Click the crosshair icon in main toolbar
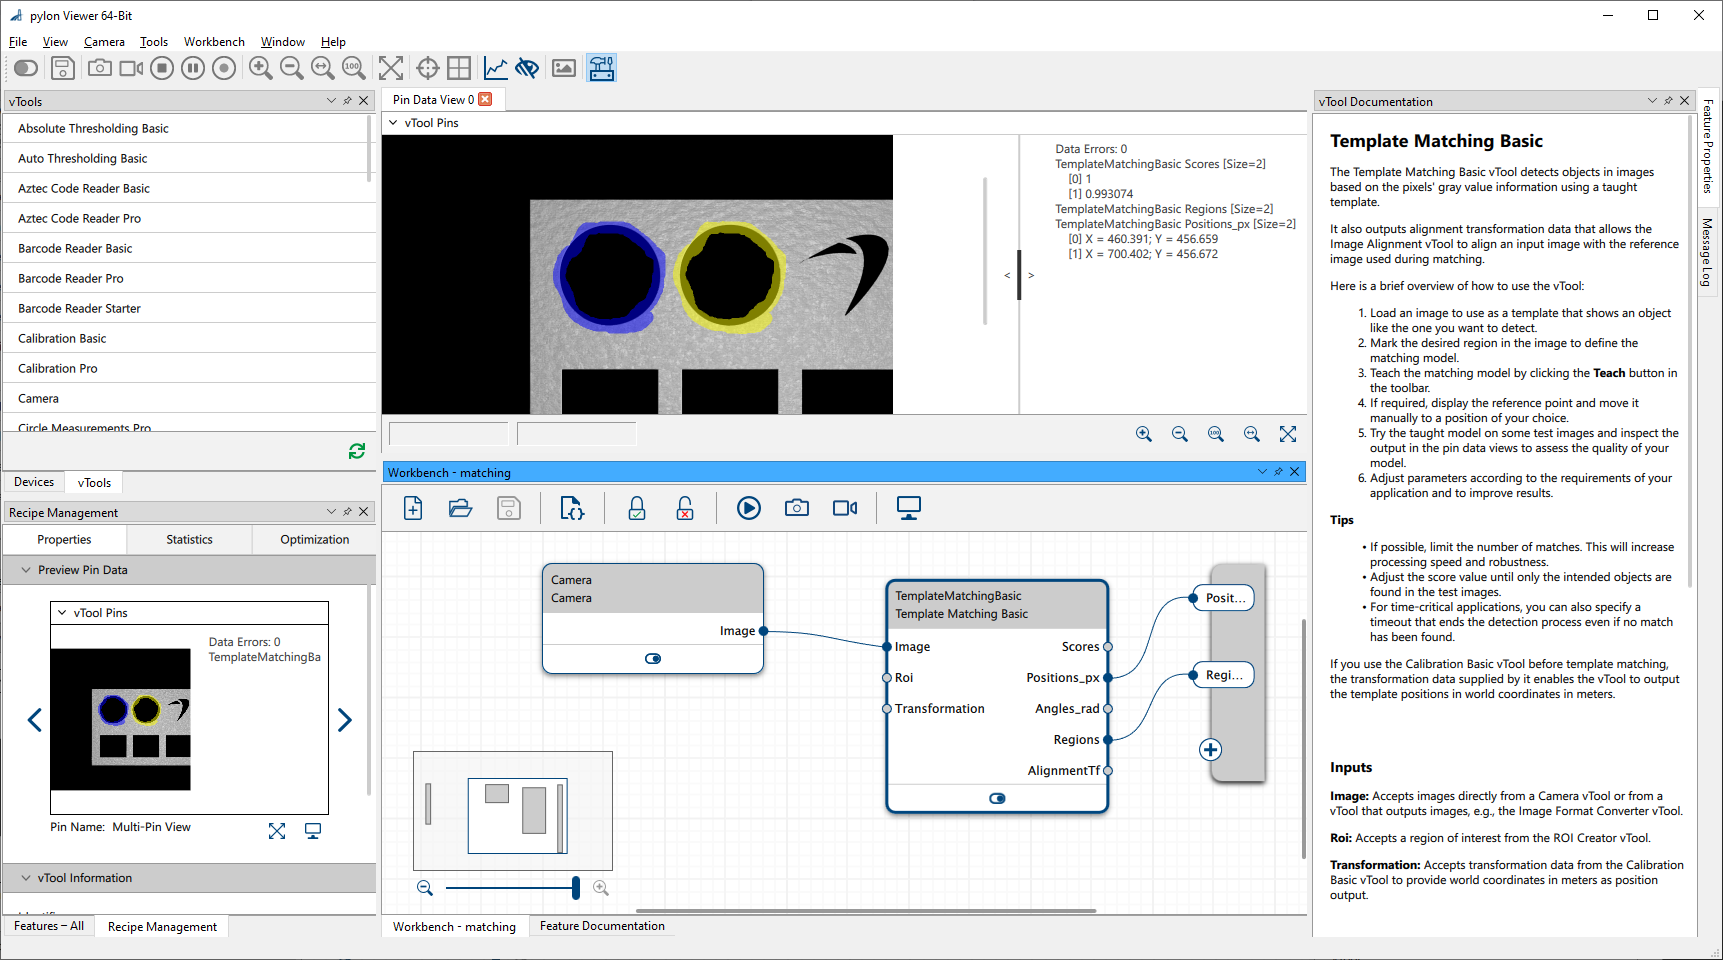The image size is (1723, 960). (x=428, y=68)
